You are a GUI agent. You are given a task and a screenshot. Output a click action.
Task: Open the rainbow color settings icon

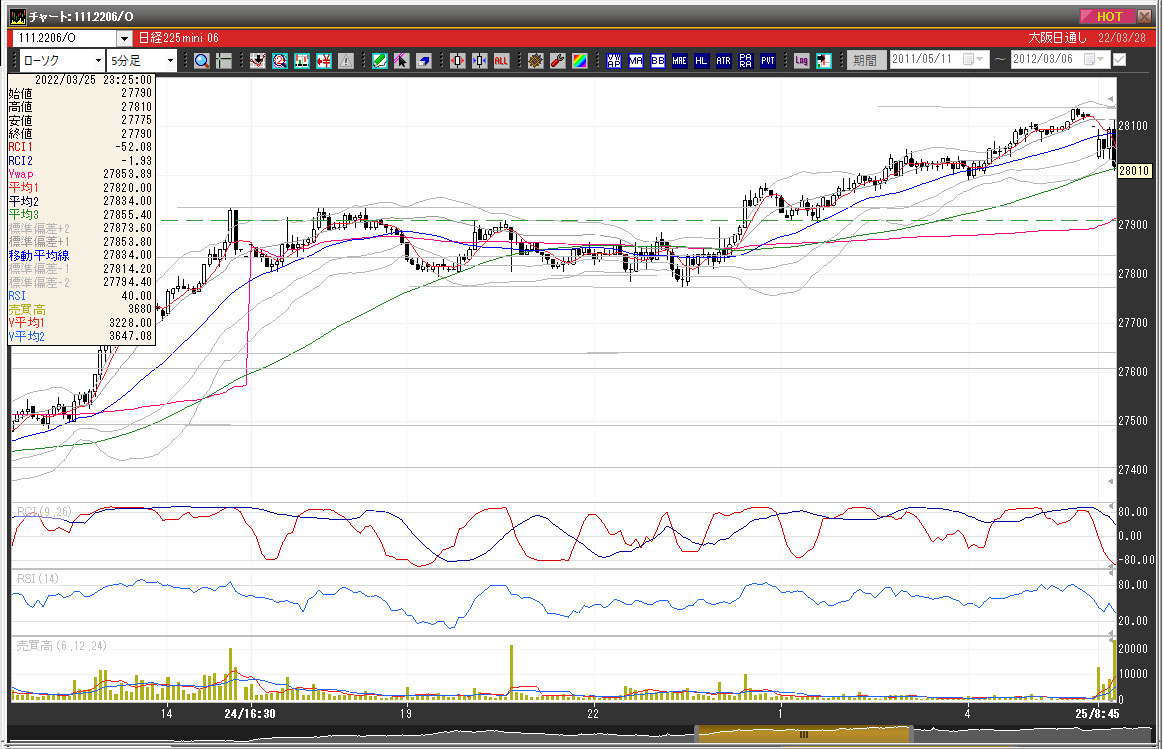coord(579,61)
